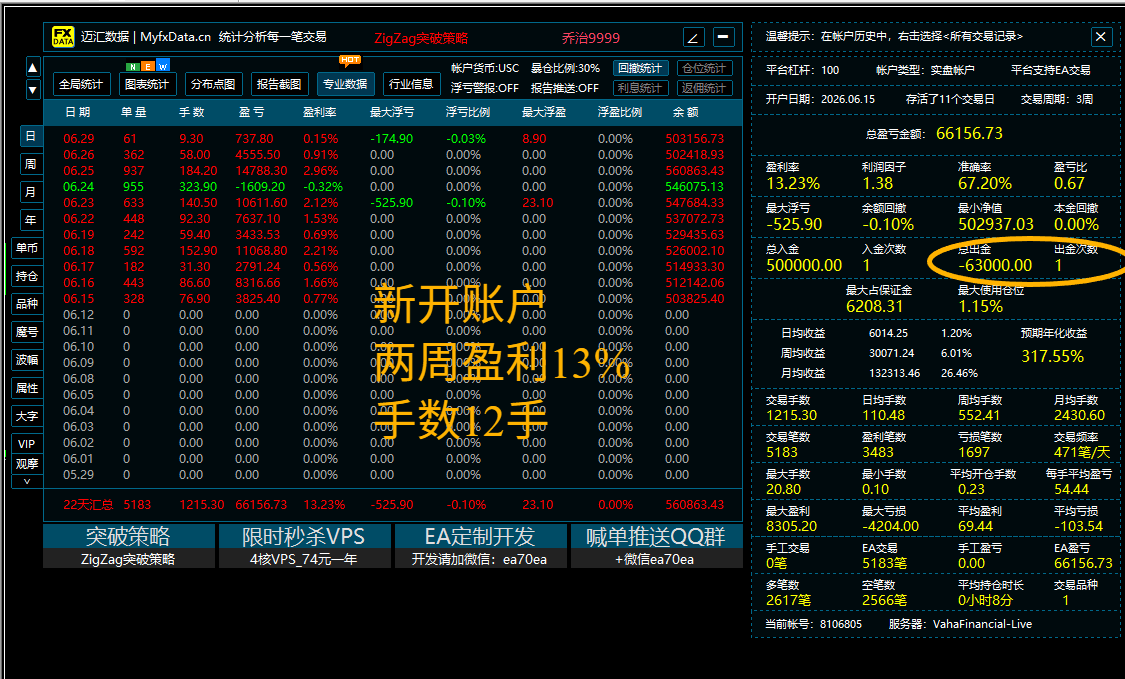This screenshot has width=1125, height=679.
Task: Sort by the 日期 column header
Action: (77, 112)
